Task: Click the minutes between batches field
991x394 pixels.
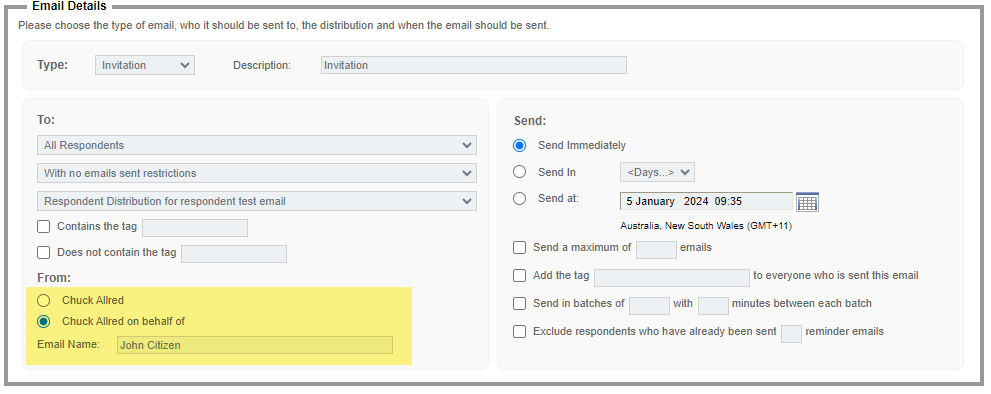Action: click(x=714, y=306)
